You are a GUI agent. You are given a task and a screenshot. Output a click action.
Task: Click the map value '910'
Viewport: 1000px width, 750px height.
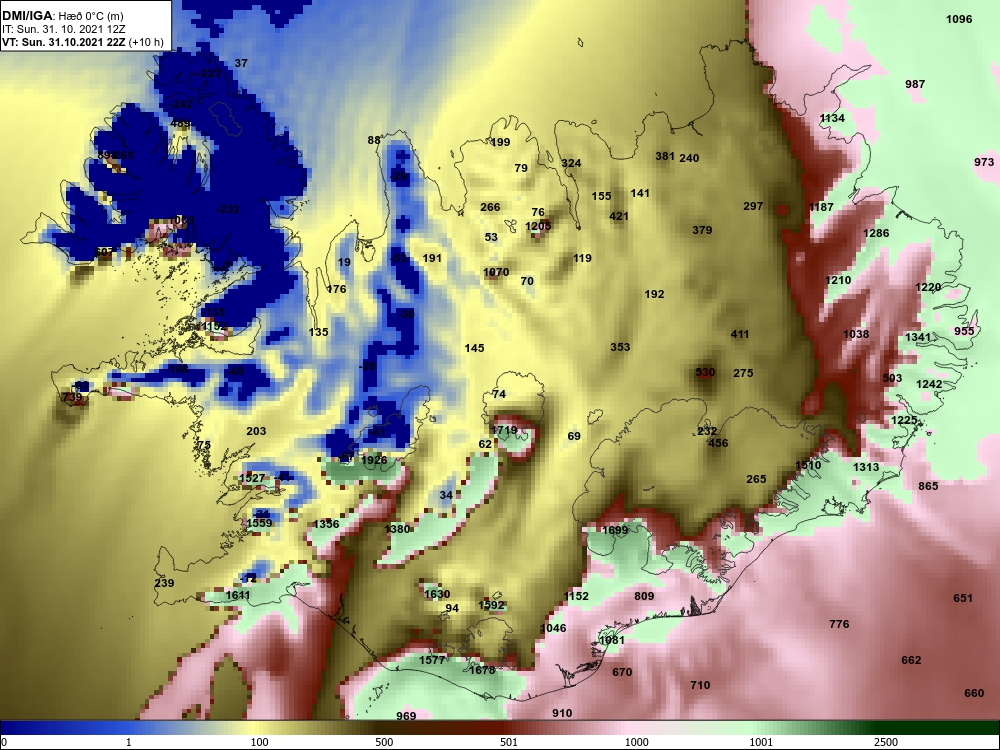[x=562, y=713]
